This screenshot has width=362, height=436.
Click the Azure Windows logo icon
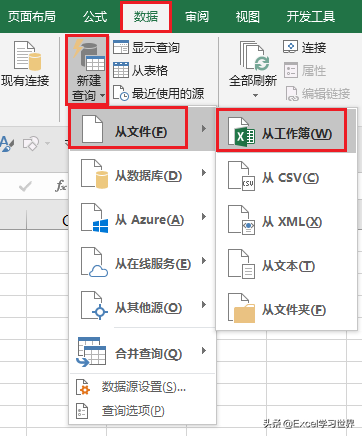(95, 218)
